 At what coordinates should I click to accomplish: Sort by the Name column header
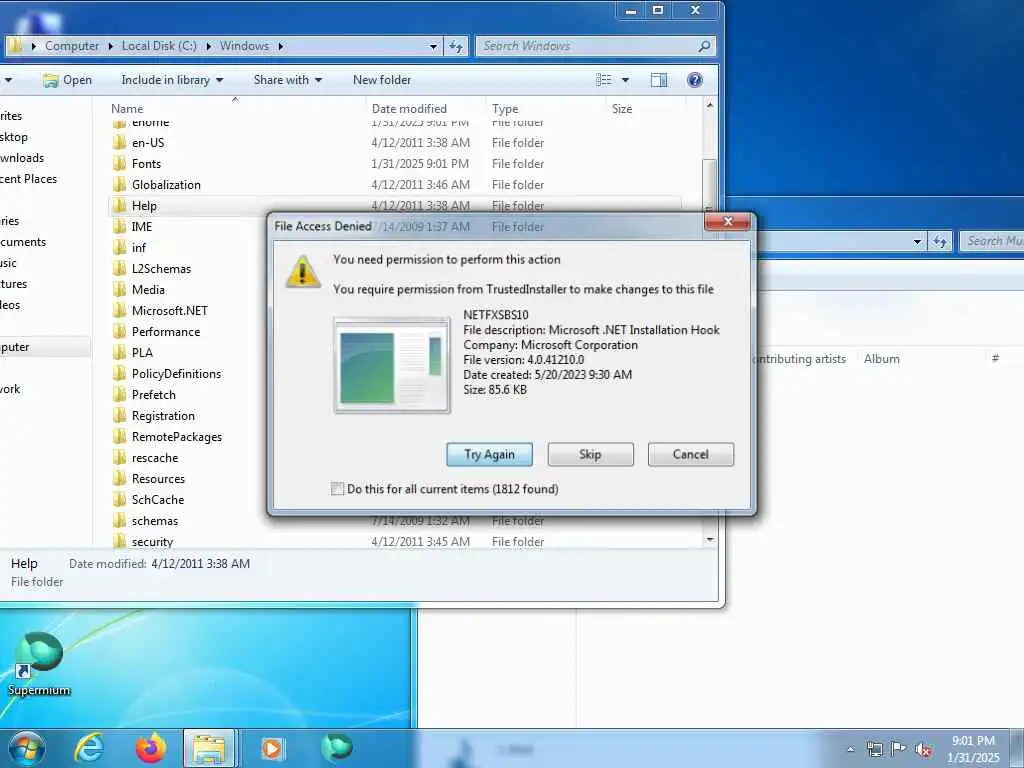(127, 109)
